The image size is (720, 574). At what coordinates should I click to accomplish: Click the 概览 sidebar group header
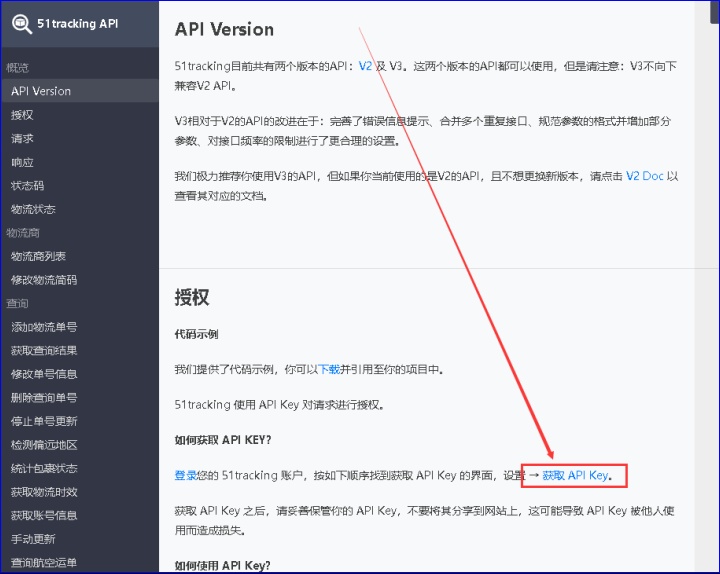coord(17,68)
